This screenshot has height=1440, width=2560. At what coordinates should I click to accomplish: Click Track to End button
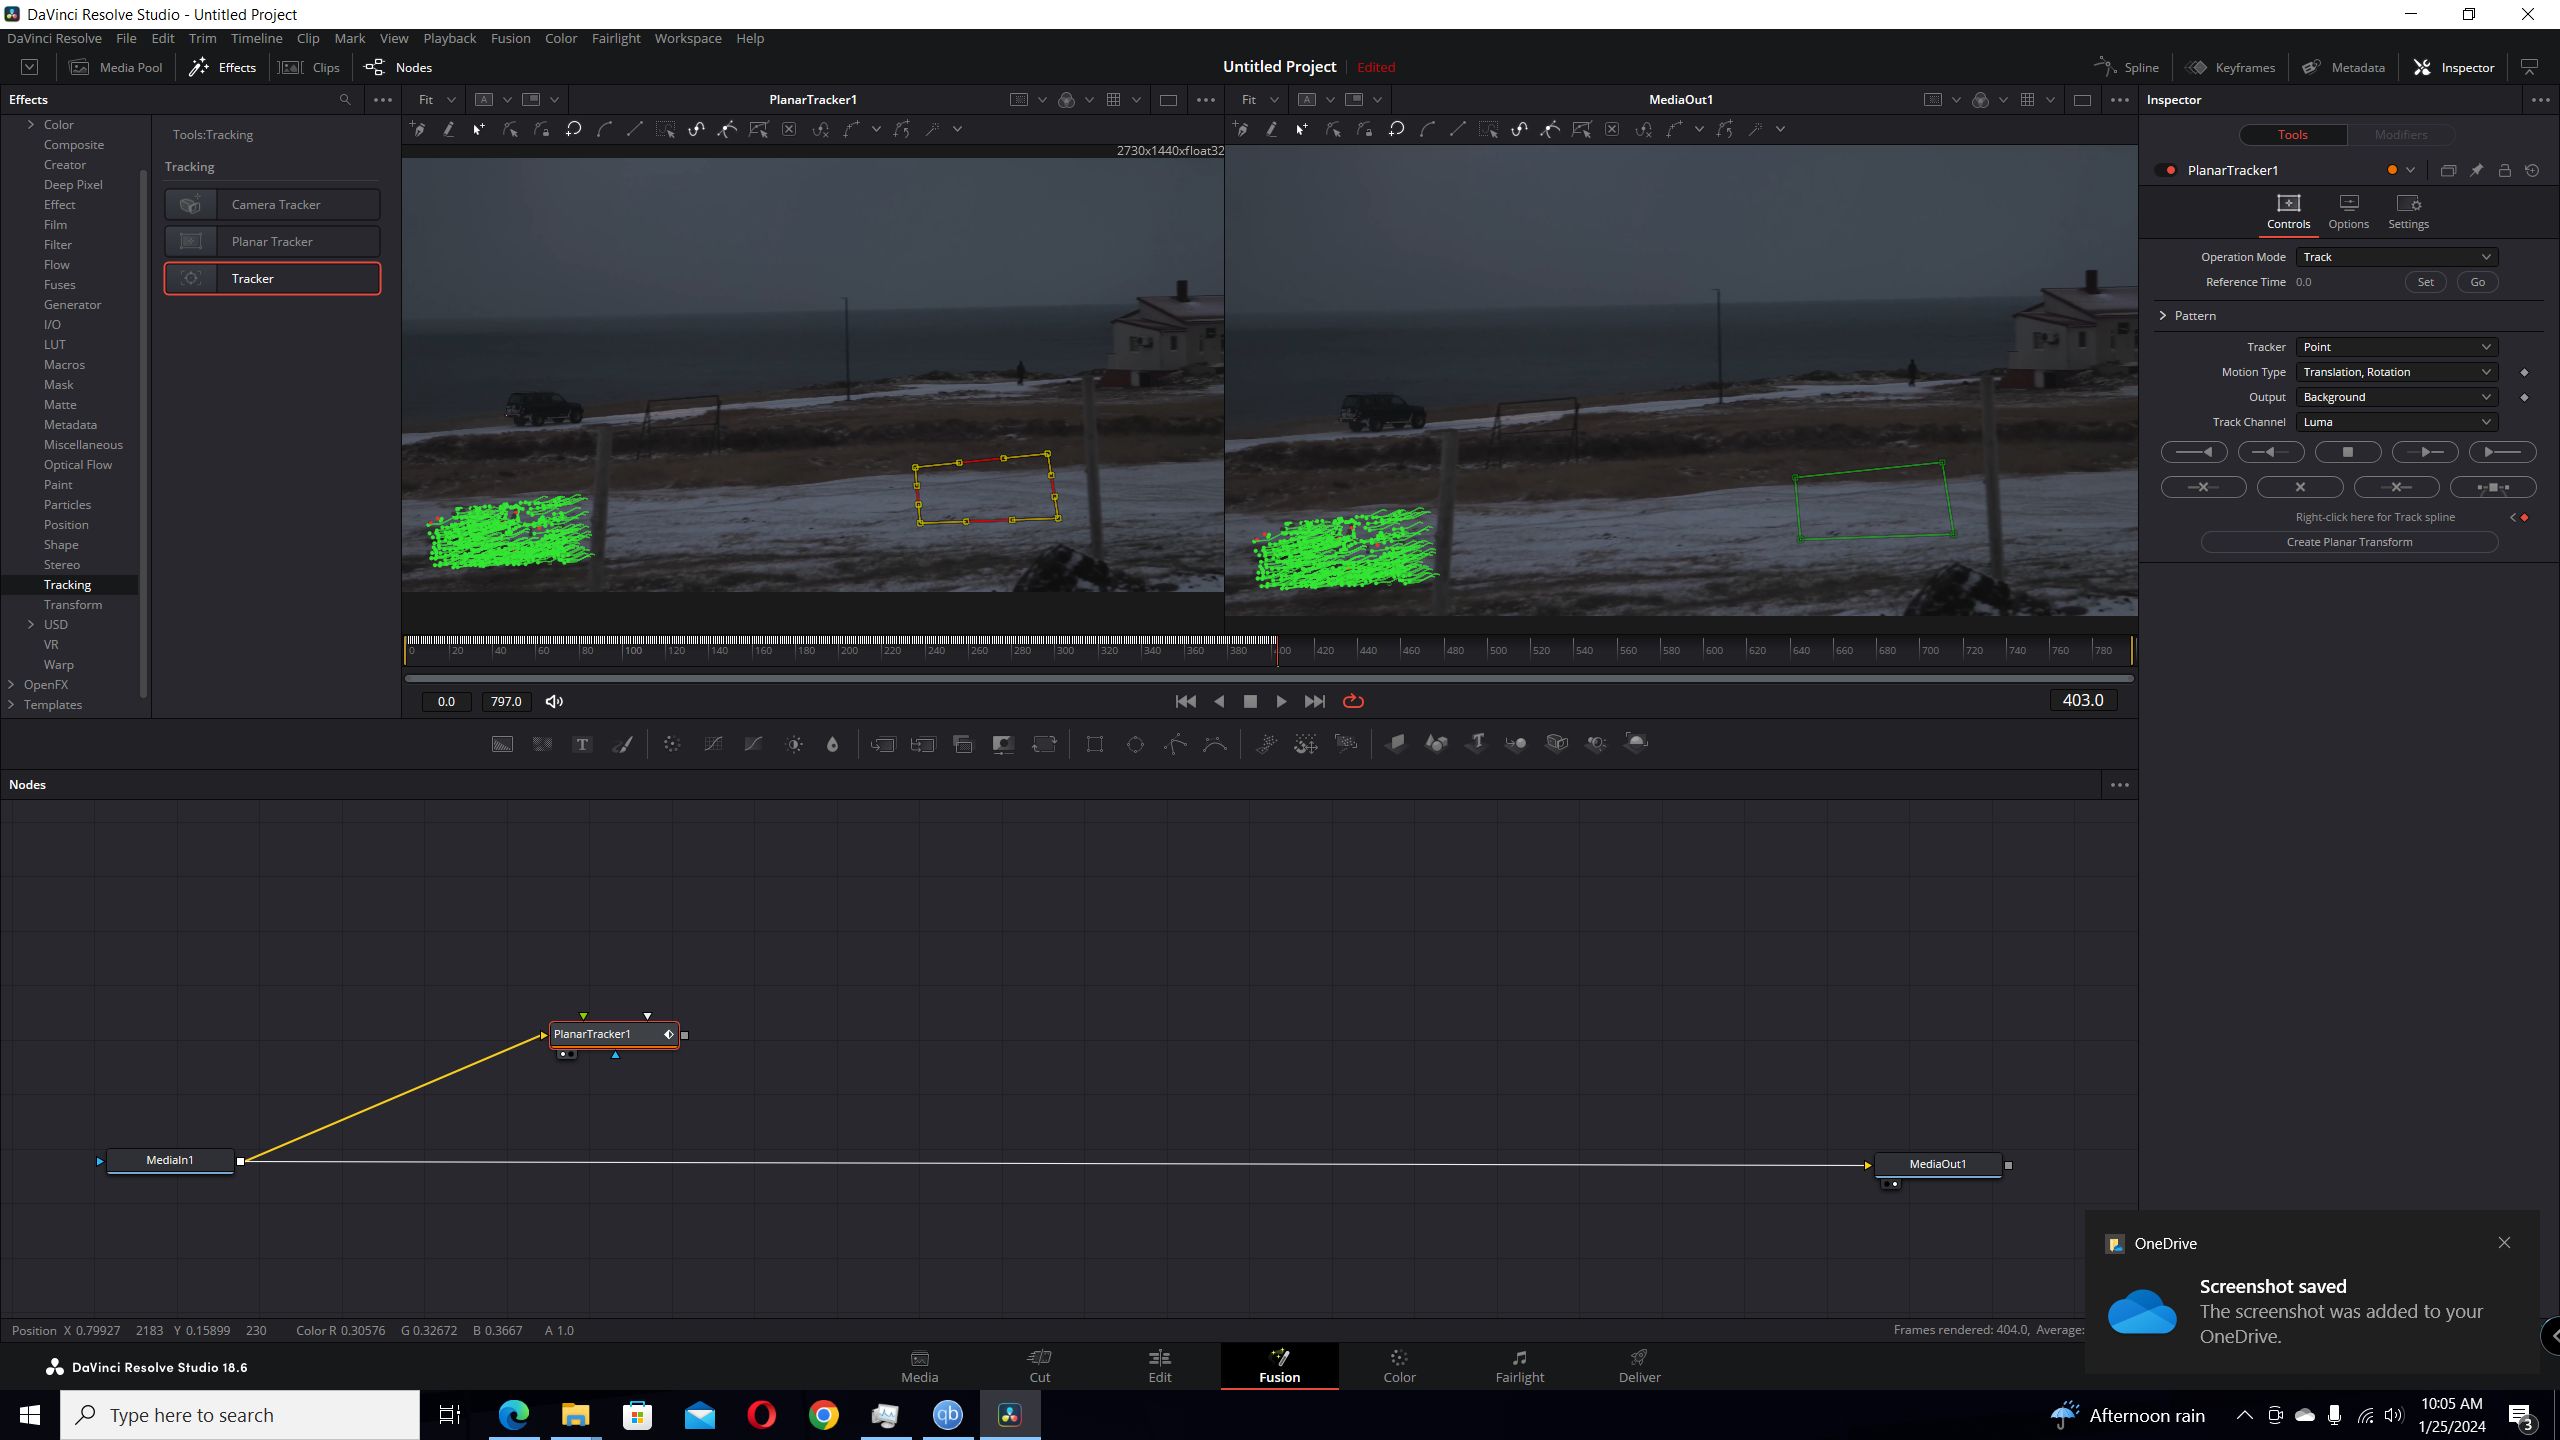pyautogui.click(x=2502, y=453)
